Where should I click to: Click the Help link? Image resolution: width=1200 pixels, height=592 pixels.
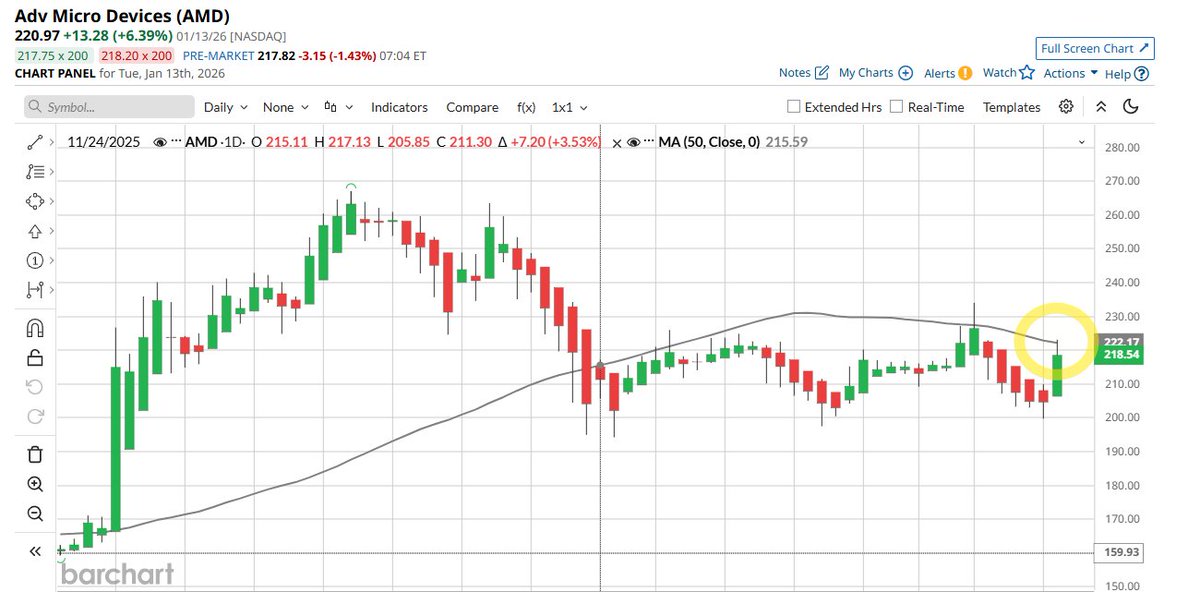point(1118,74)
